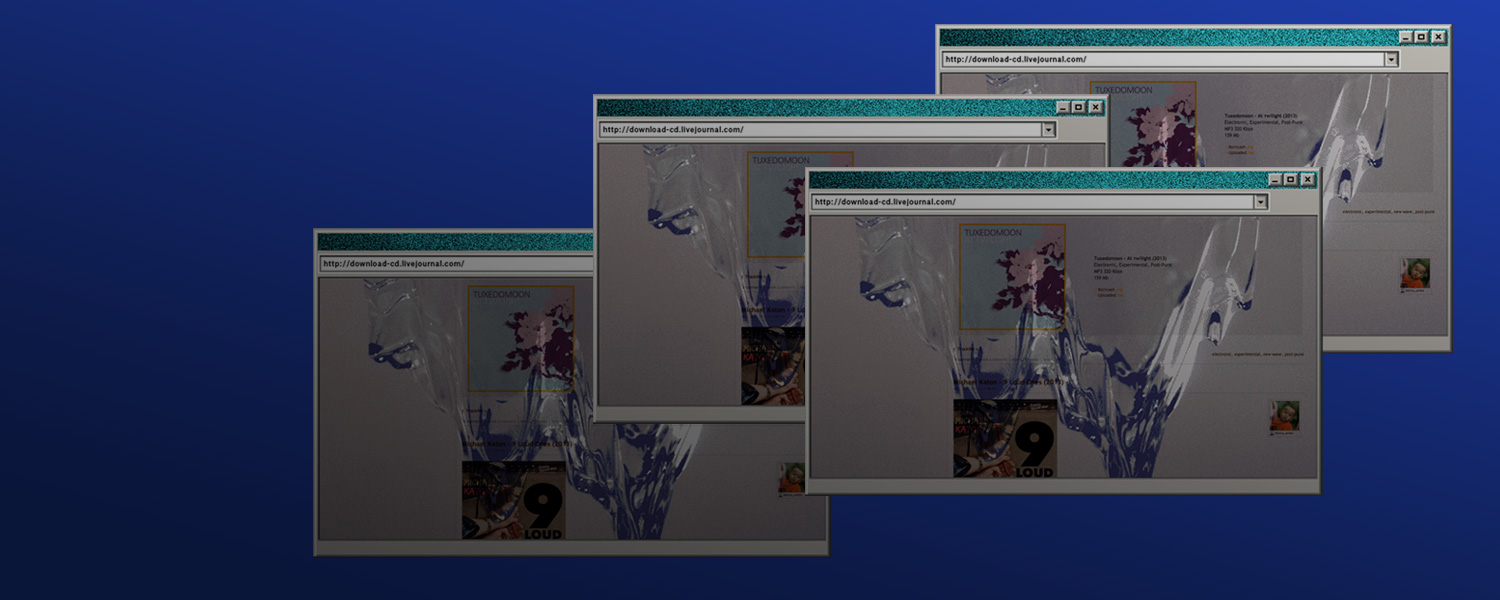Click the user avatar in the top-right window

point(1415,273)
